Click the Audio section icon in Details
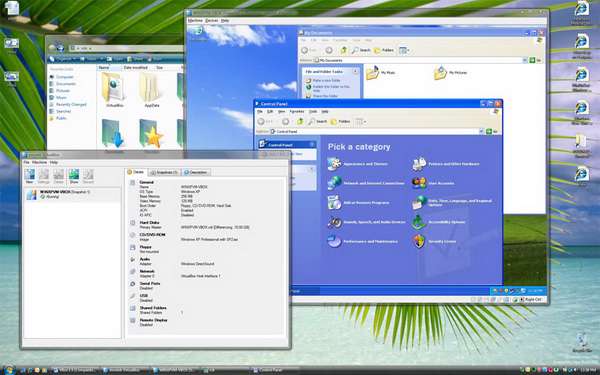This screenshot has height=375, width=600. click(132, 259)
